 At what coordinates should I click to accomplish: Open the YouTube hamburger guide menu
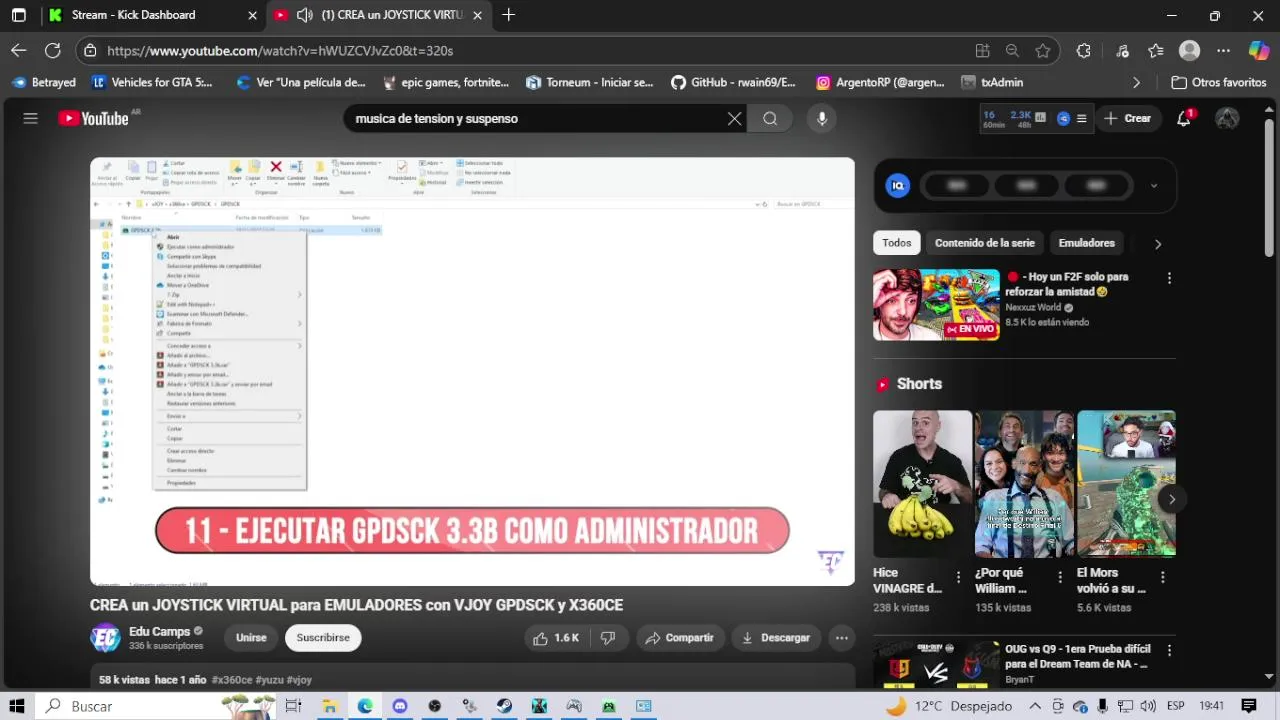(x=30, y=118)
